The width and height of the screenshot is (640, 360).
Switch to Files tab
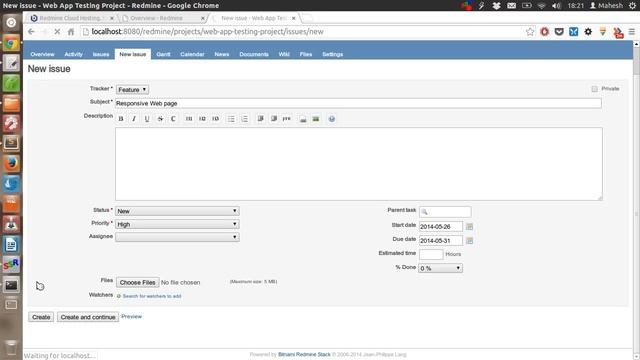306,54
